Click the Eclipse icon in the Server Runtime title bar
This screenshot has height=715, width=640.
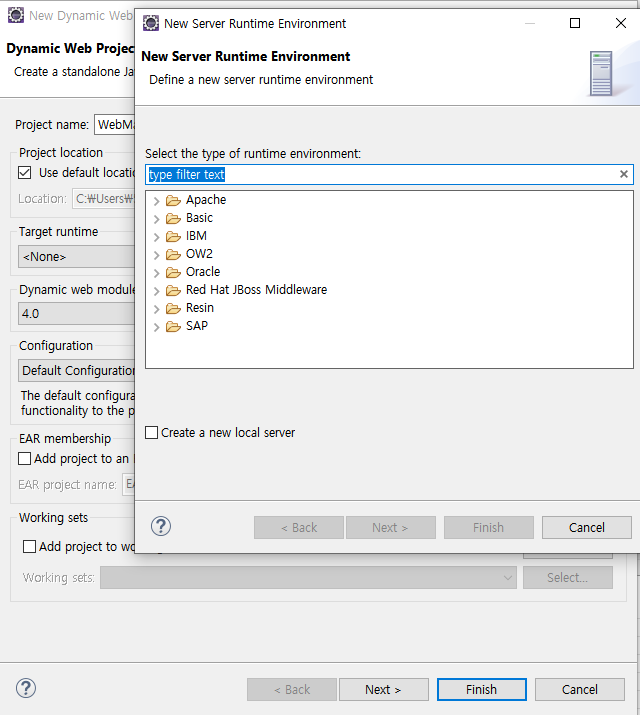coord(151,23)
